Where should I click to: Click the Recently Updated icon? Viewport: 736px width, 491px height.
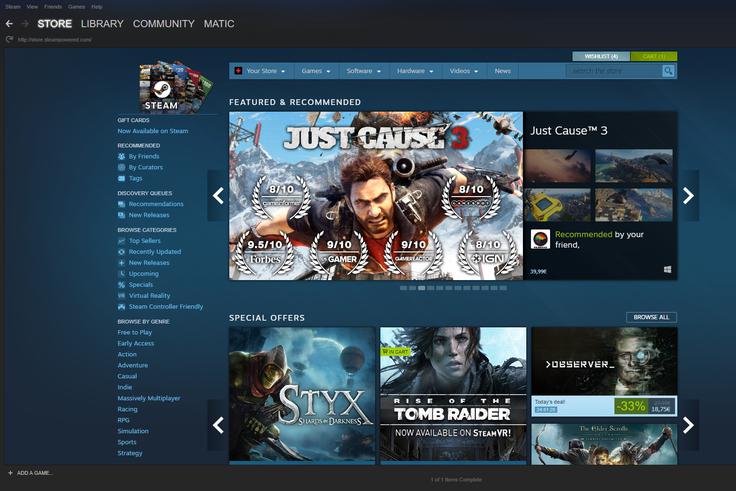[122, 252]
